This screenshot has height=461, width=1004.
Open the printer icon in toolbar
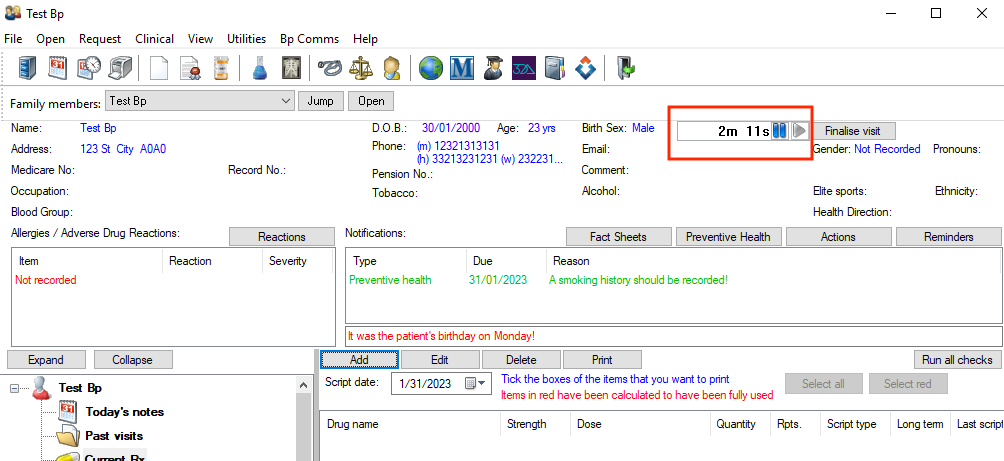tap(121, 68)
